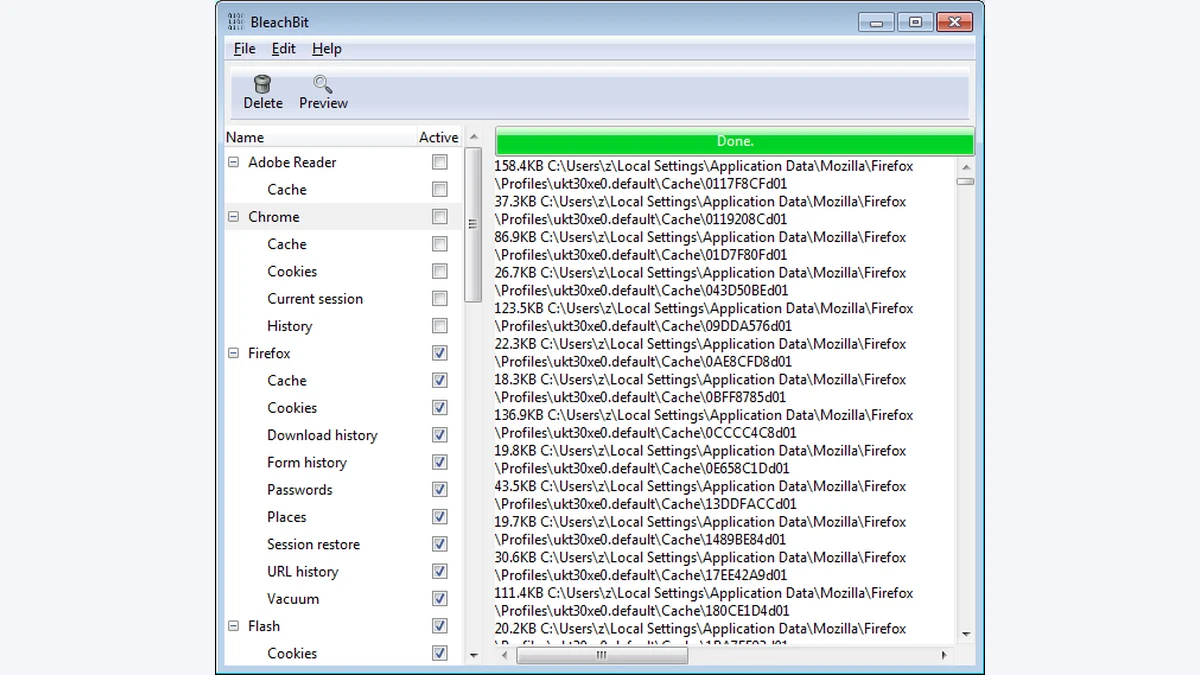
Task: Click the results log horizontal scrollbar thumb
Action: point(602,655)
